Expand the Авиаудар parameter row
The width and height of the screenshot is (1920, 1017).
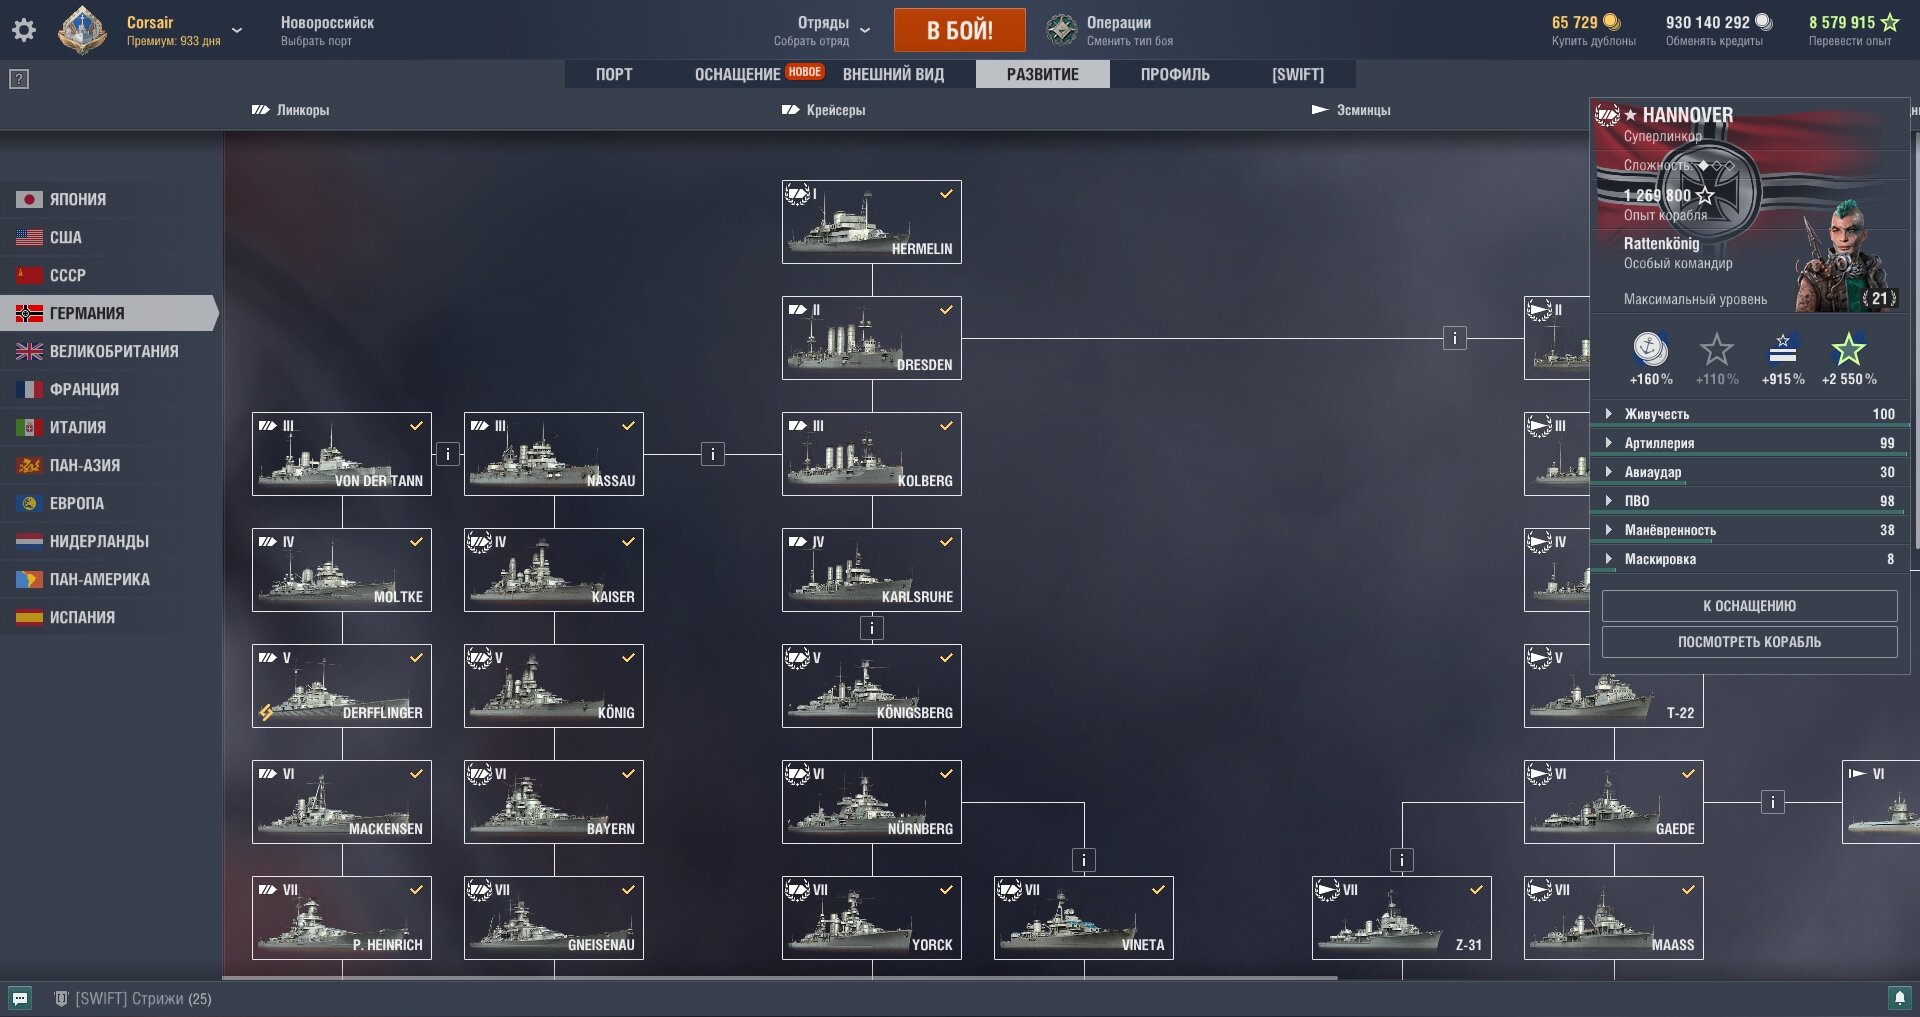pyautogui.click(x=1750, y=472)
